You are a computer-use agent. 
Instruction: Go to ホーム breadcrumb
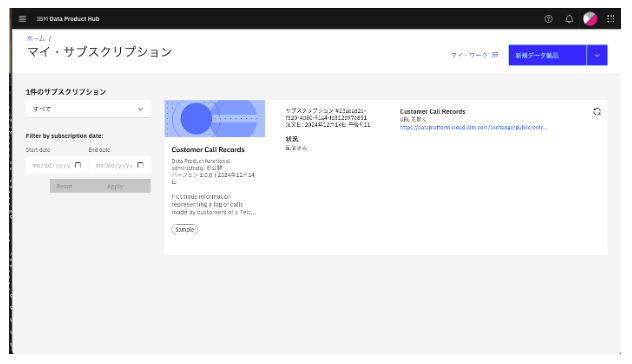[x=36, y=39]
